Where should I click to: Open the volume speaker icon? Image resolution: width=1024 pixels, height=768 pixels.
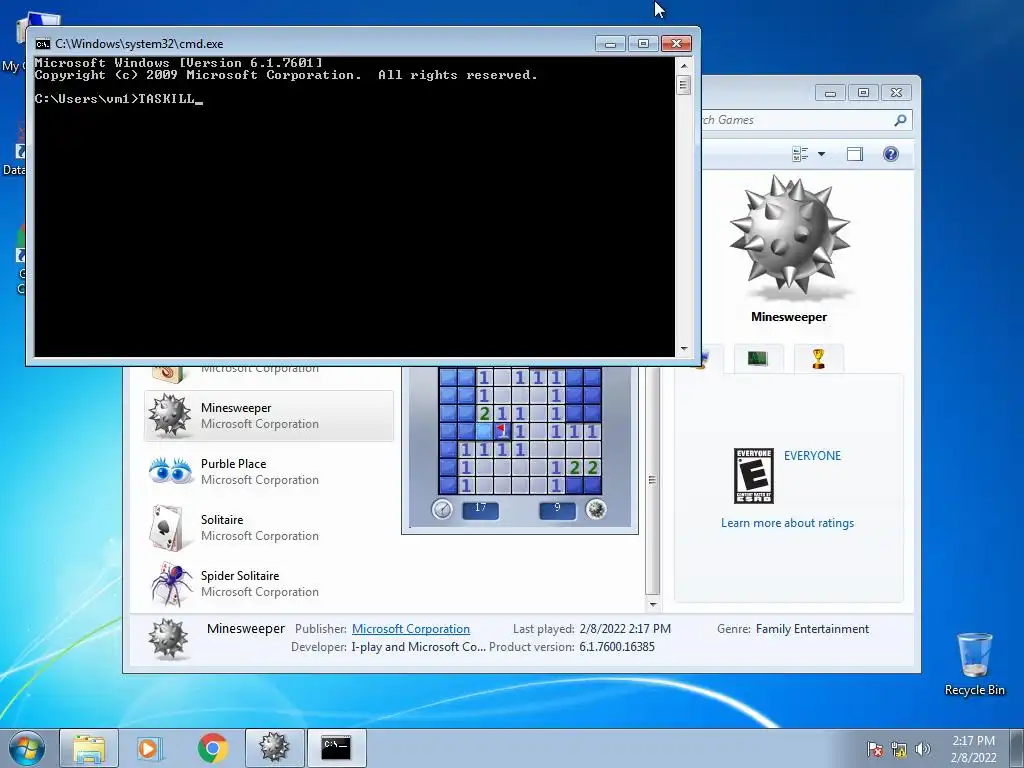[x=923, y=750]
